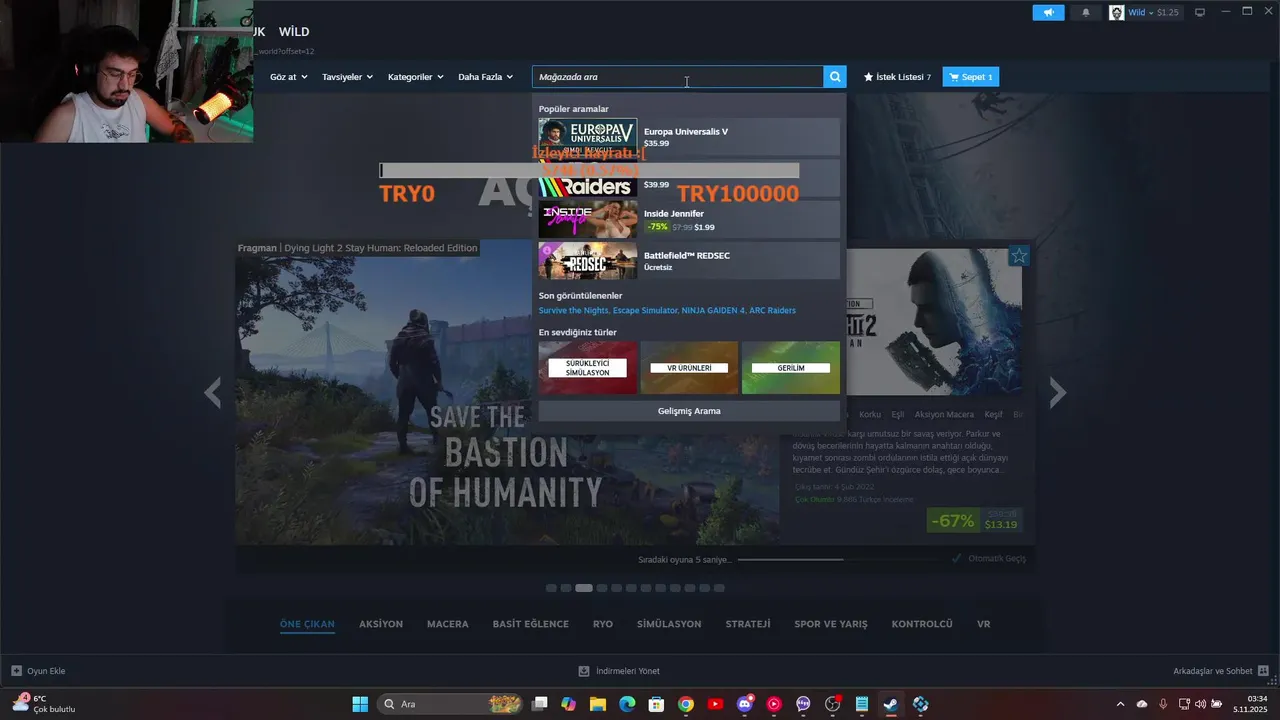Open File Explorer from taskbar
The image size is (1280, 720).
[598, 704]
